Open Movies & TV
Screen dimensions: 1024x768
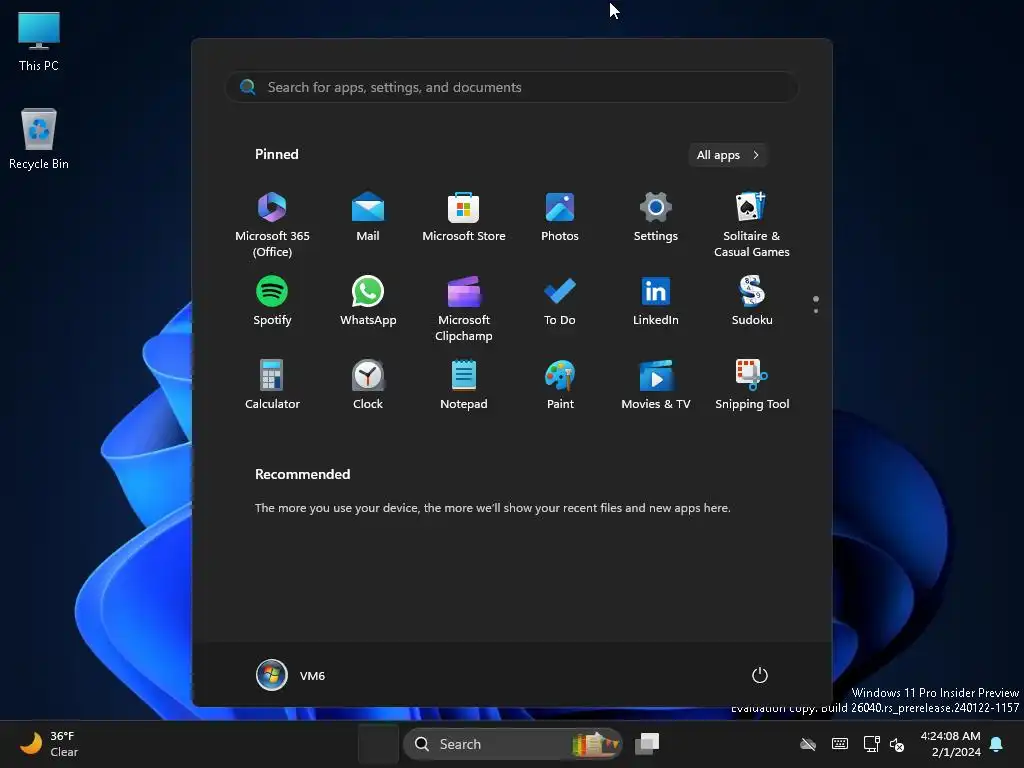(656, 385)
